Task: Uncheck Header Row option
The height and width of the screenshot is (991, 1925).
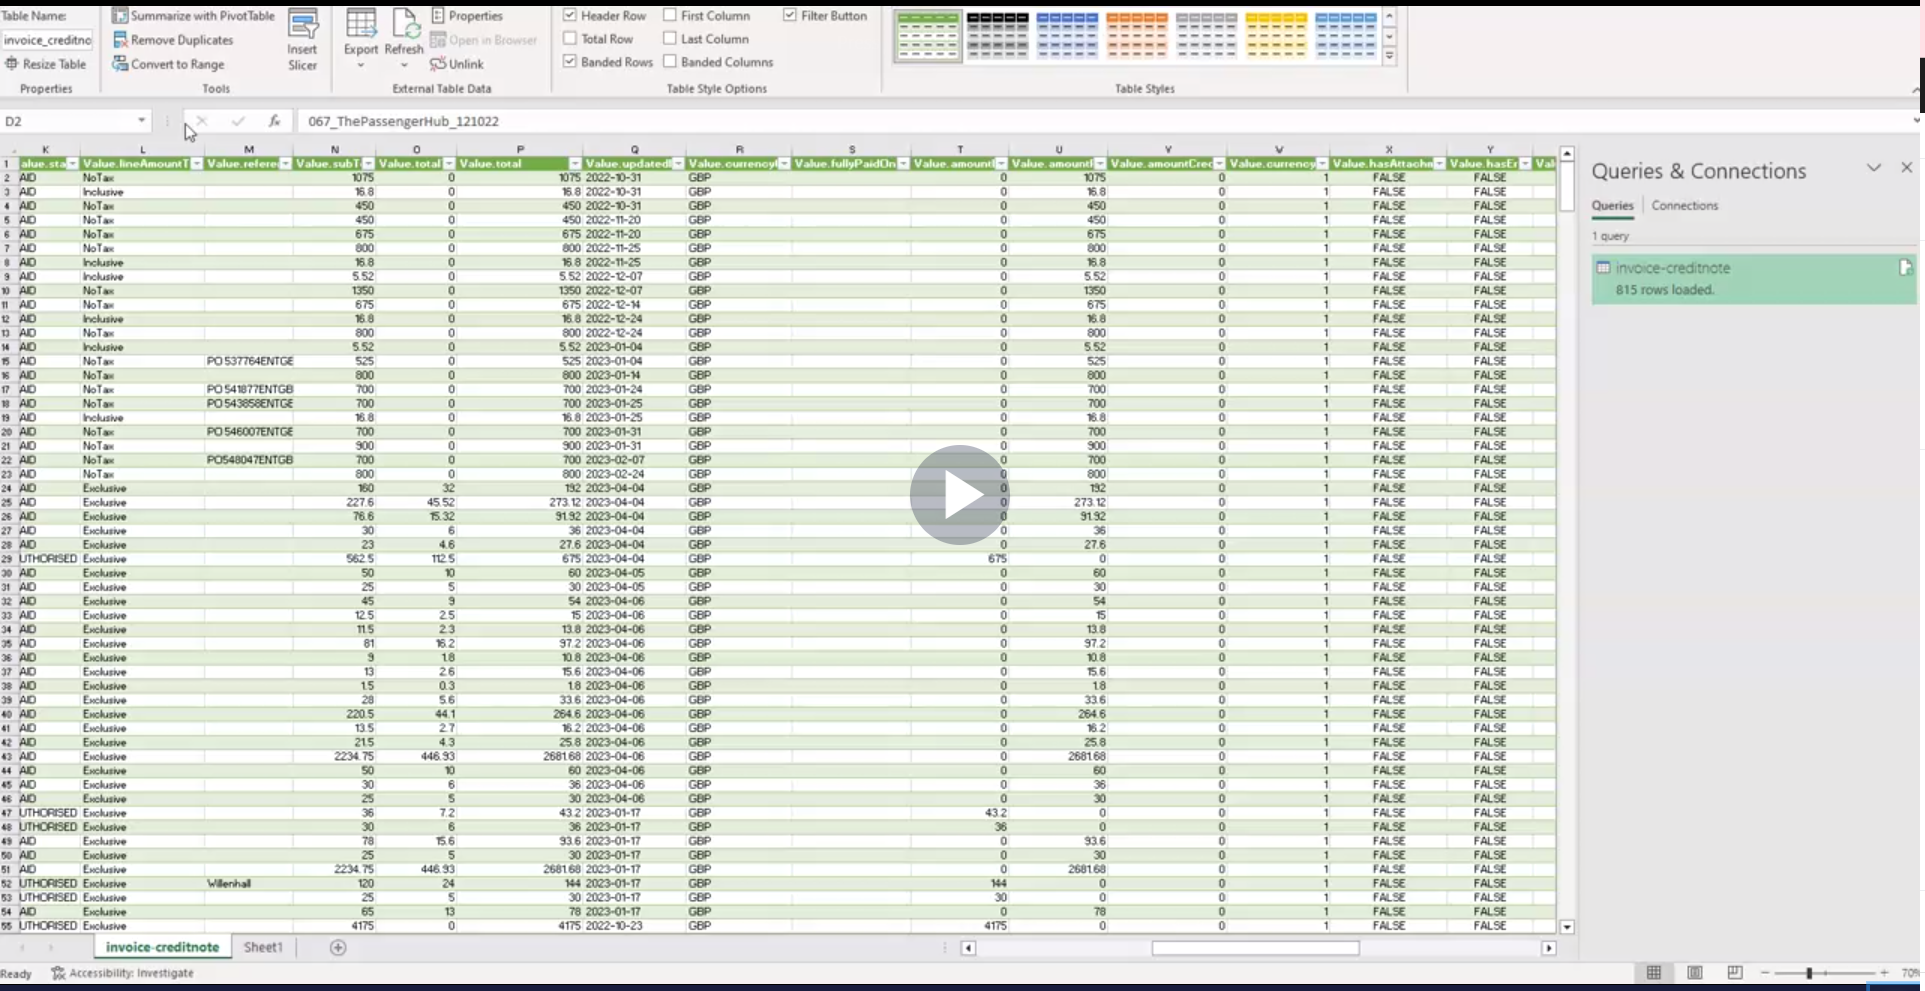Action: pos(569,15)
